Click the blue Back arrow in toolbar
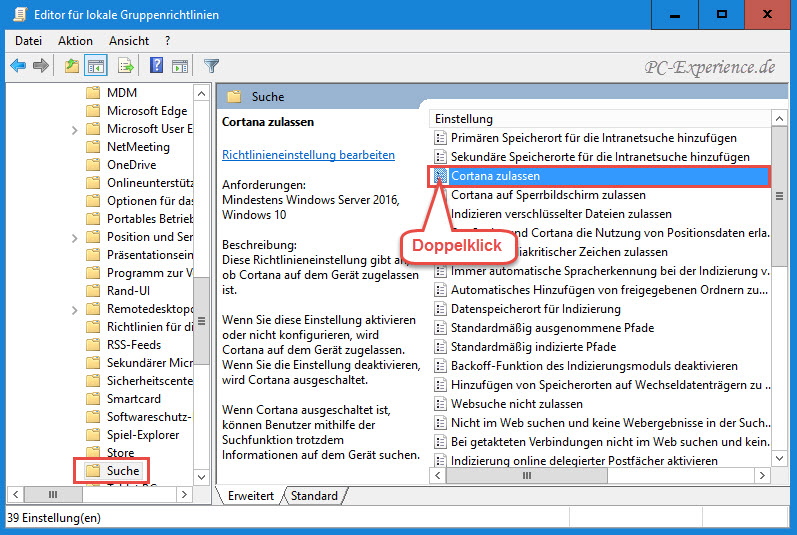Image resolution: width=797 pixels, height=535 pixels. coord(18,66)
